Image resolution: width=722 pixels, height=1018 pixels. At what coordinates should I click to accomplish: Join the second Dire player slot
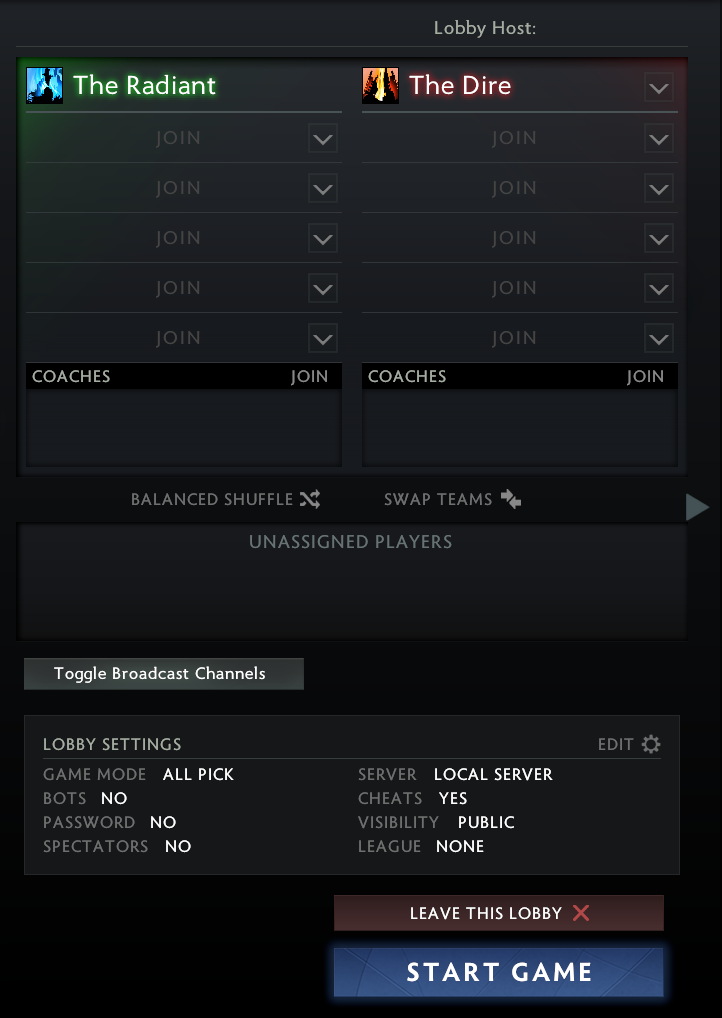(x=514, y=188)
